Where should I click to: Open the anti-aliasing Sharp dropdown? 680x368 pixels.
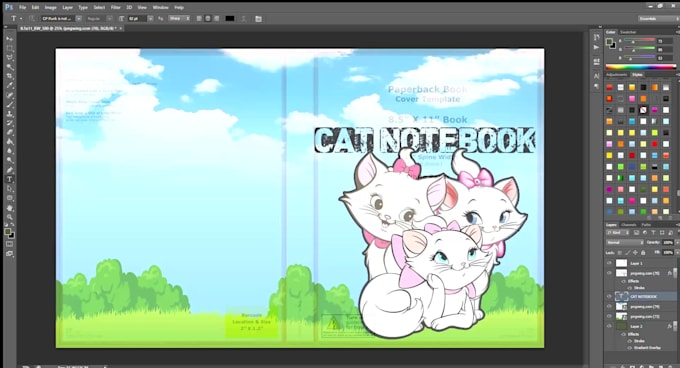179,19
